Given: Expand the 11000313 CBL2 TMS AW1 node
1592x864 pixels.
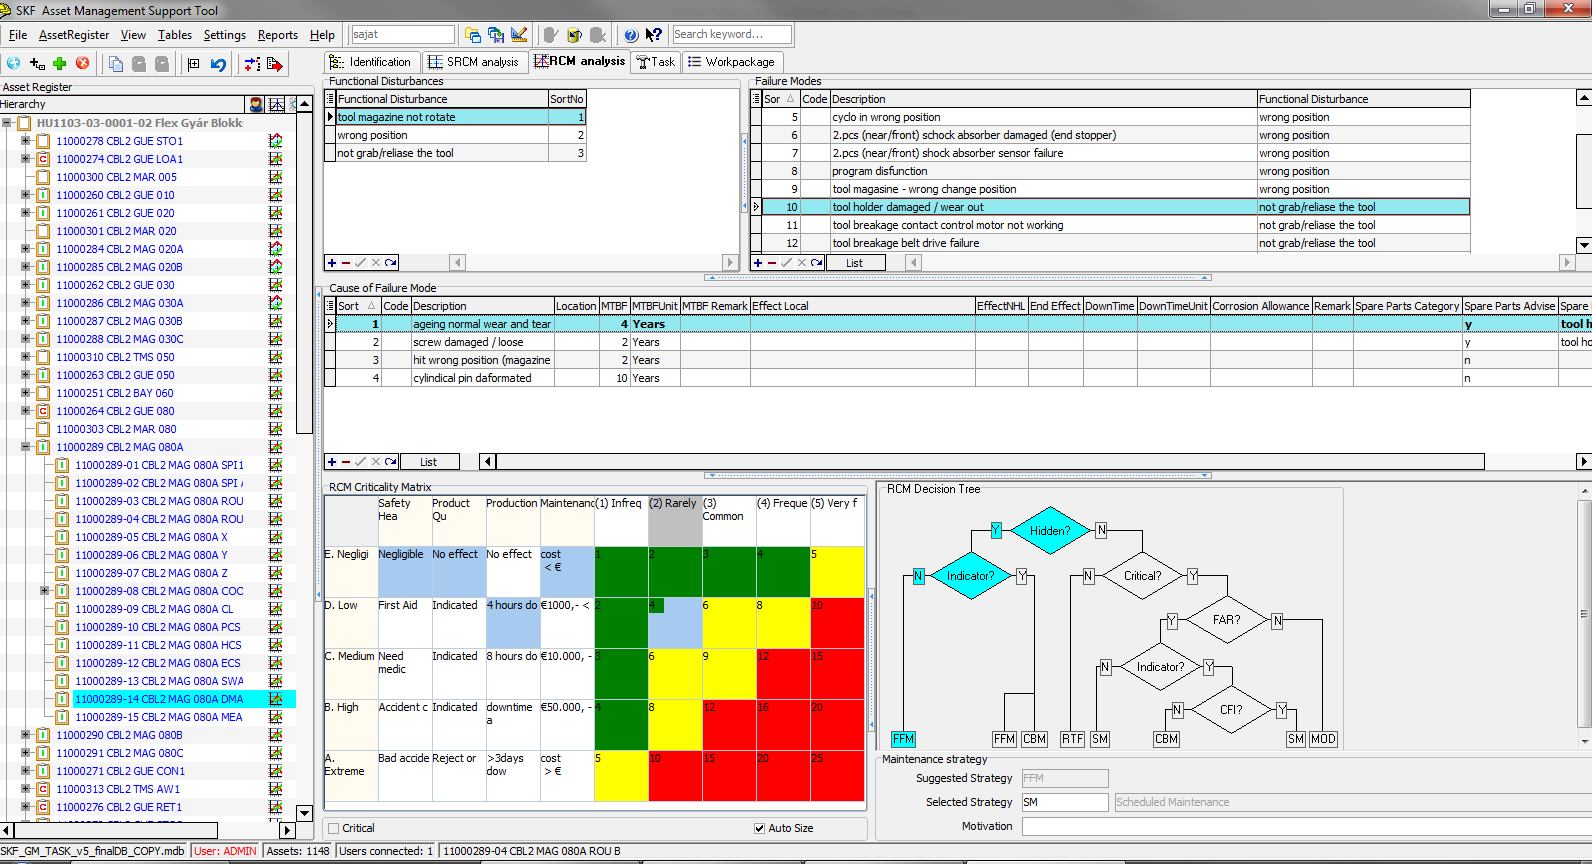Looking at the screenshot, I should (26, 789).
